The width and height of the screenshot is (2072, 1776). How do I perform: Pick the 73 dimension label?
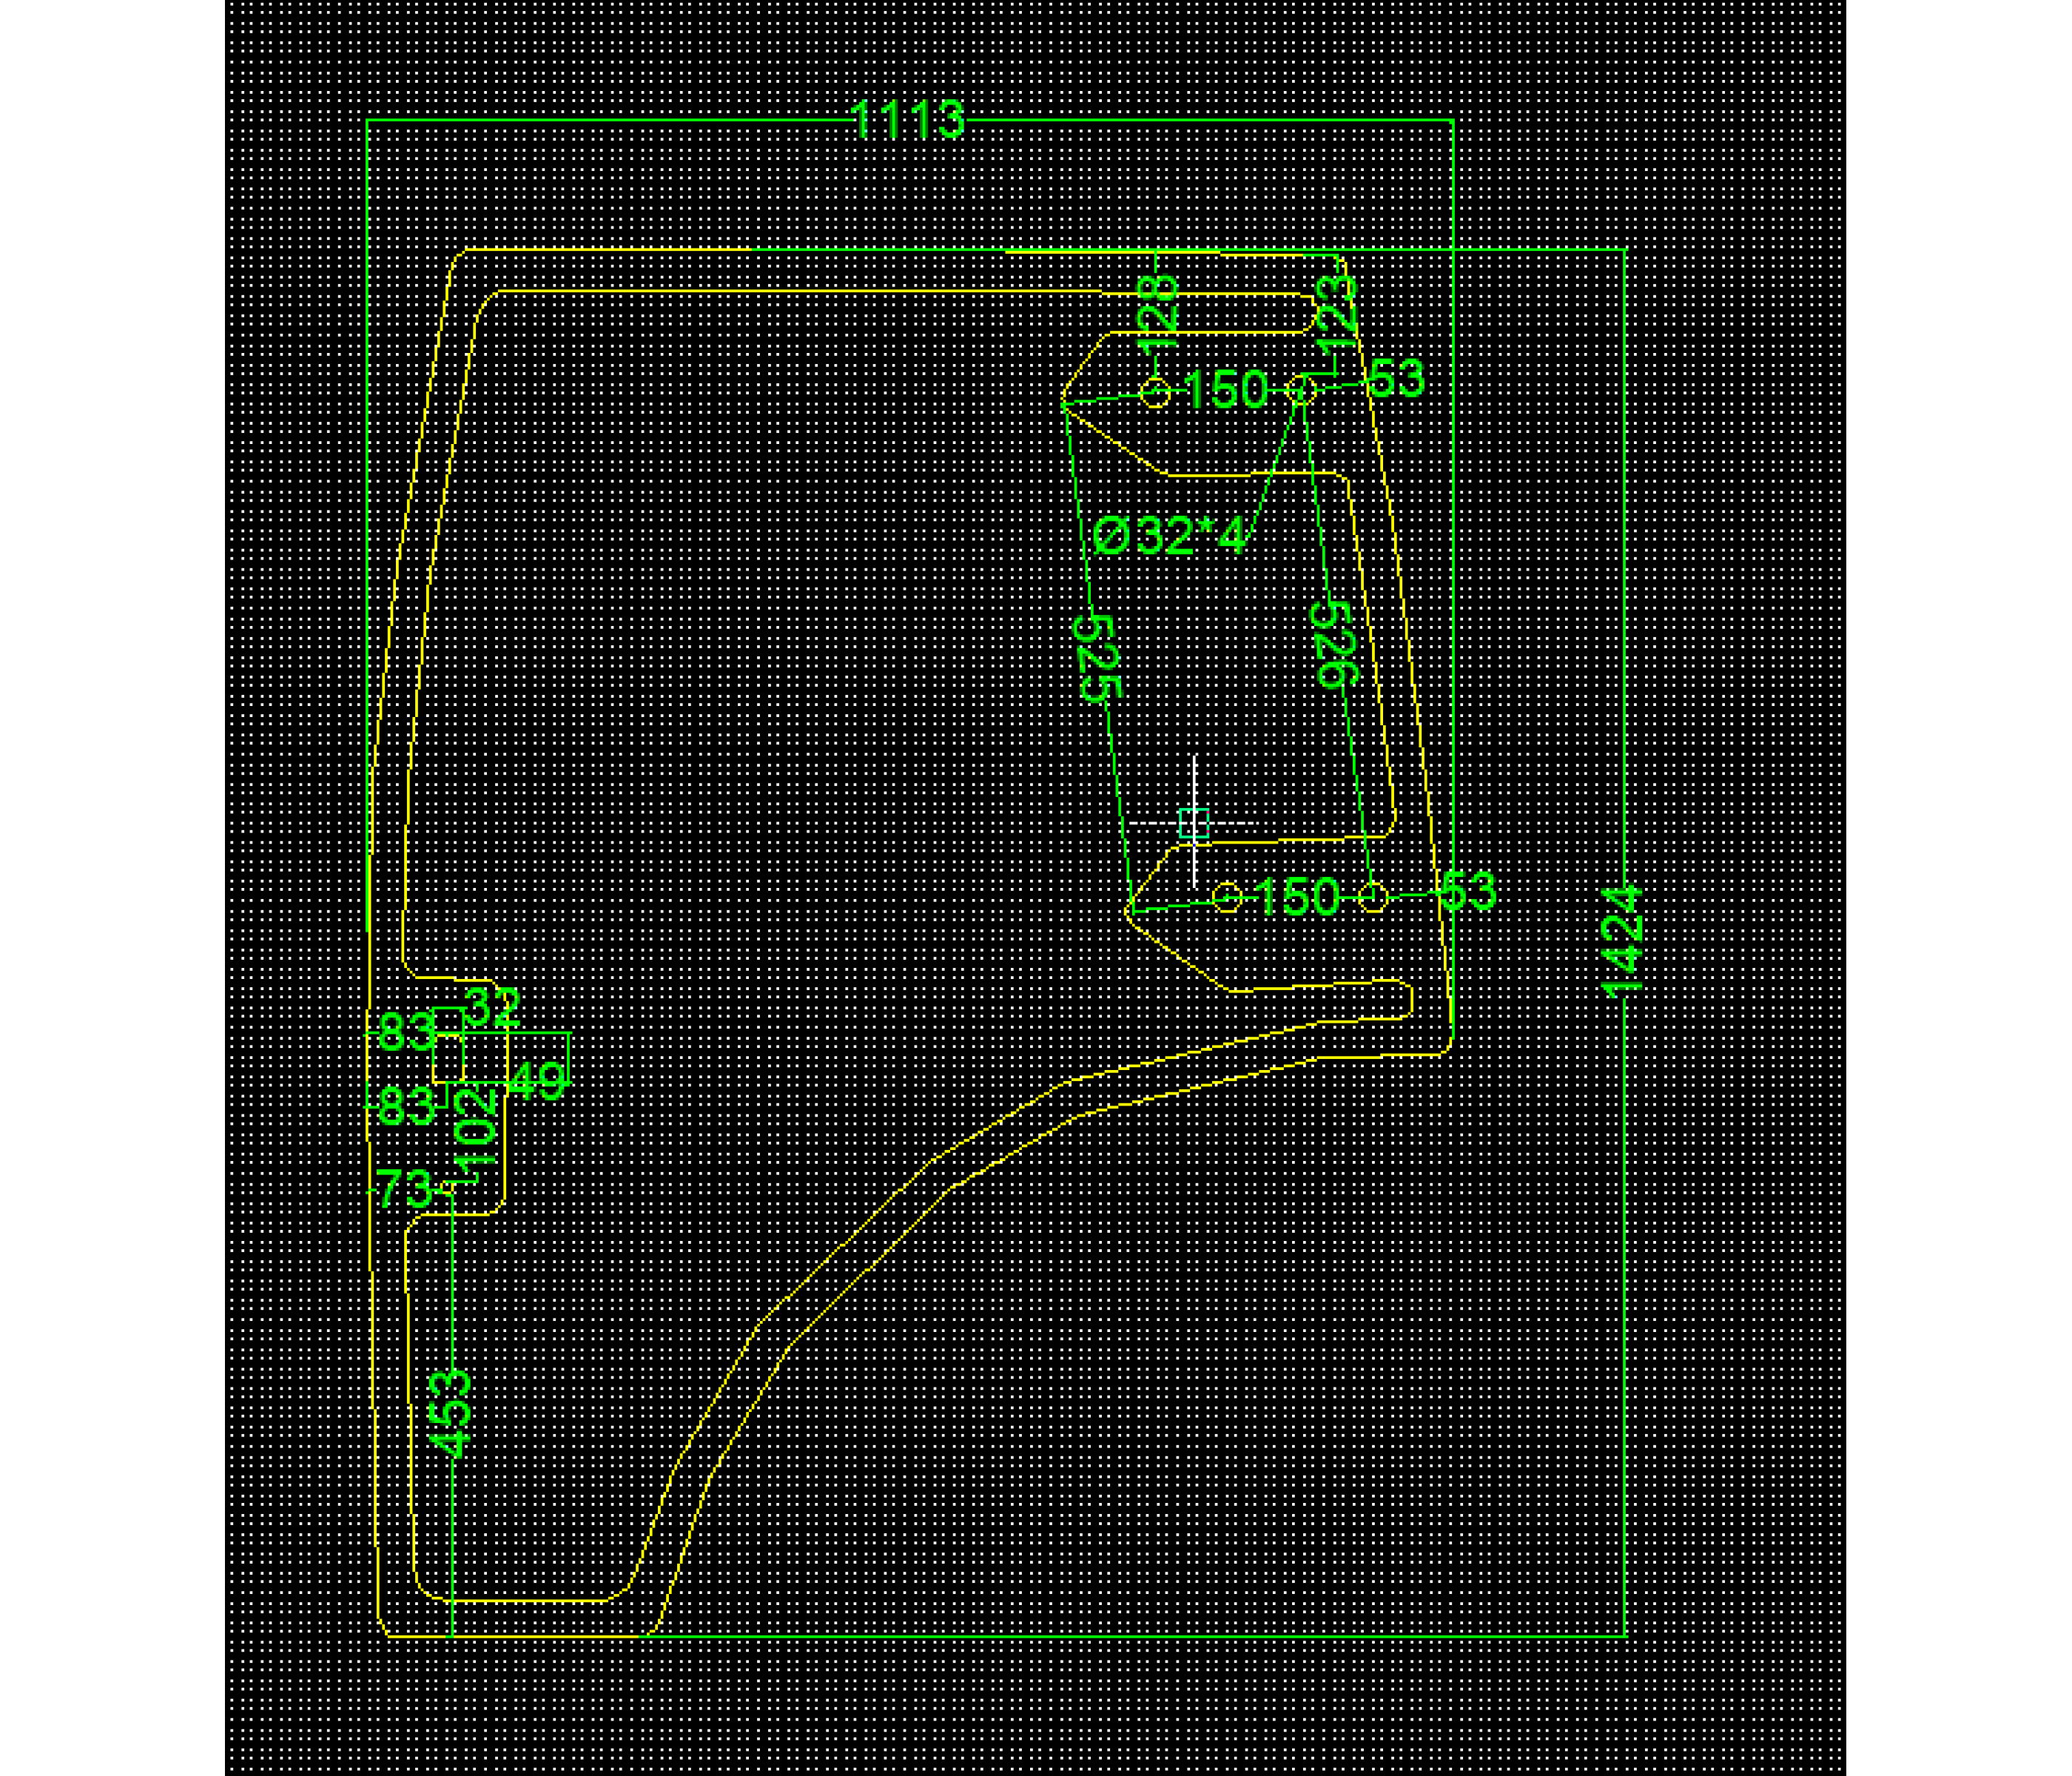tap(404, 1189)
